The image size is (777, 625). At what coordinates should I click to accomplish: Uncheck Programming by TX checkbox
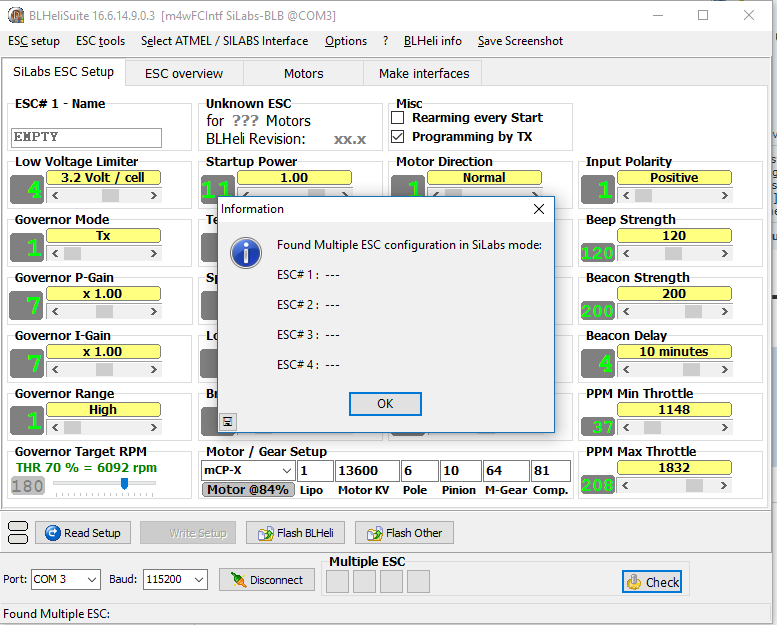pyautogui.click(x=398, y=137)
